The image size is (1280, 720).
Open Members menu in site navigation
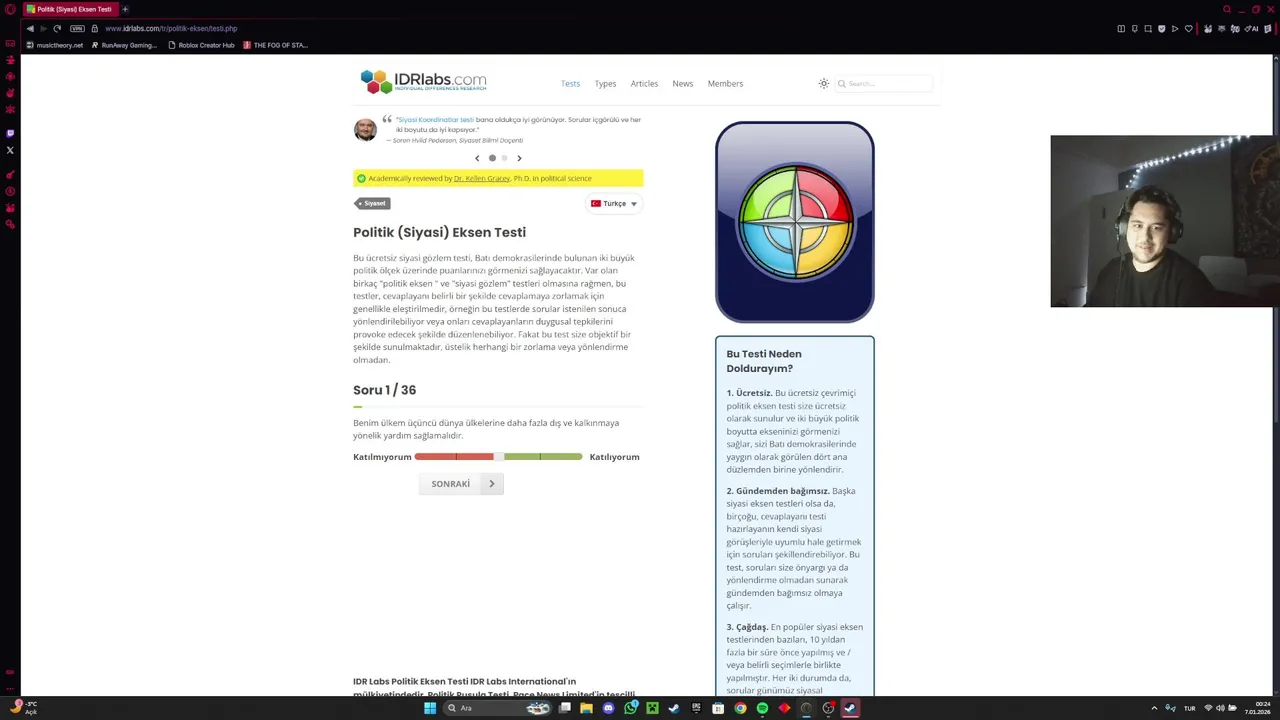tap(725, 84)
